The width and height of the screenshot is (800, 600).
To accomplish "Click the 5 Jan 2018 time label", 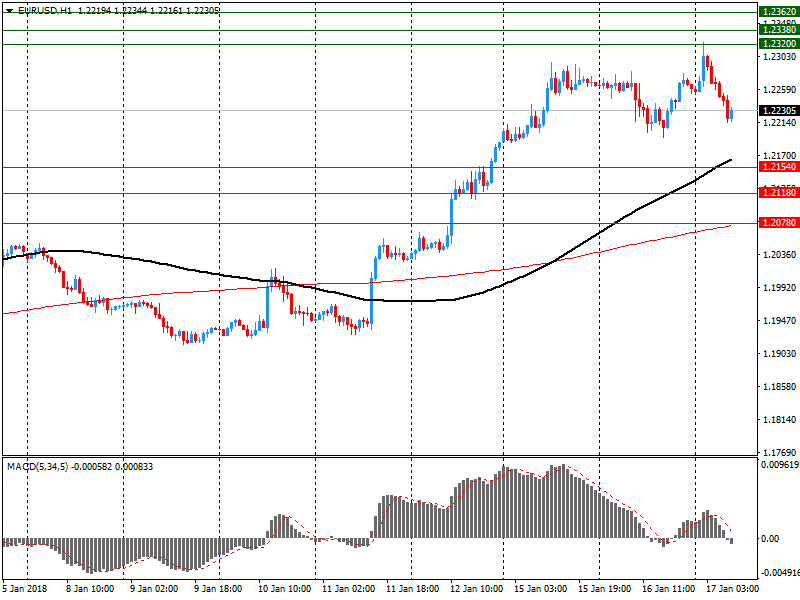I will tap(24, 589).
